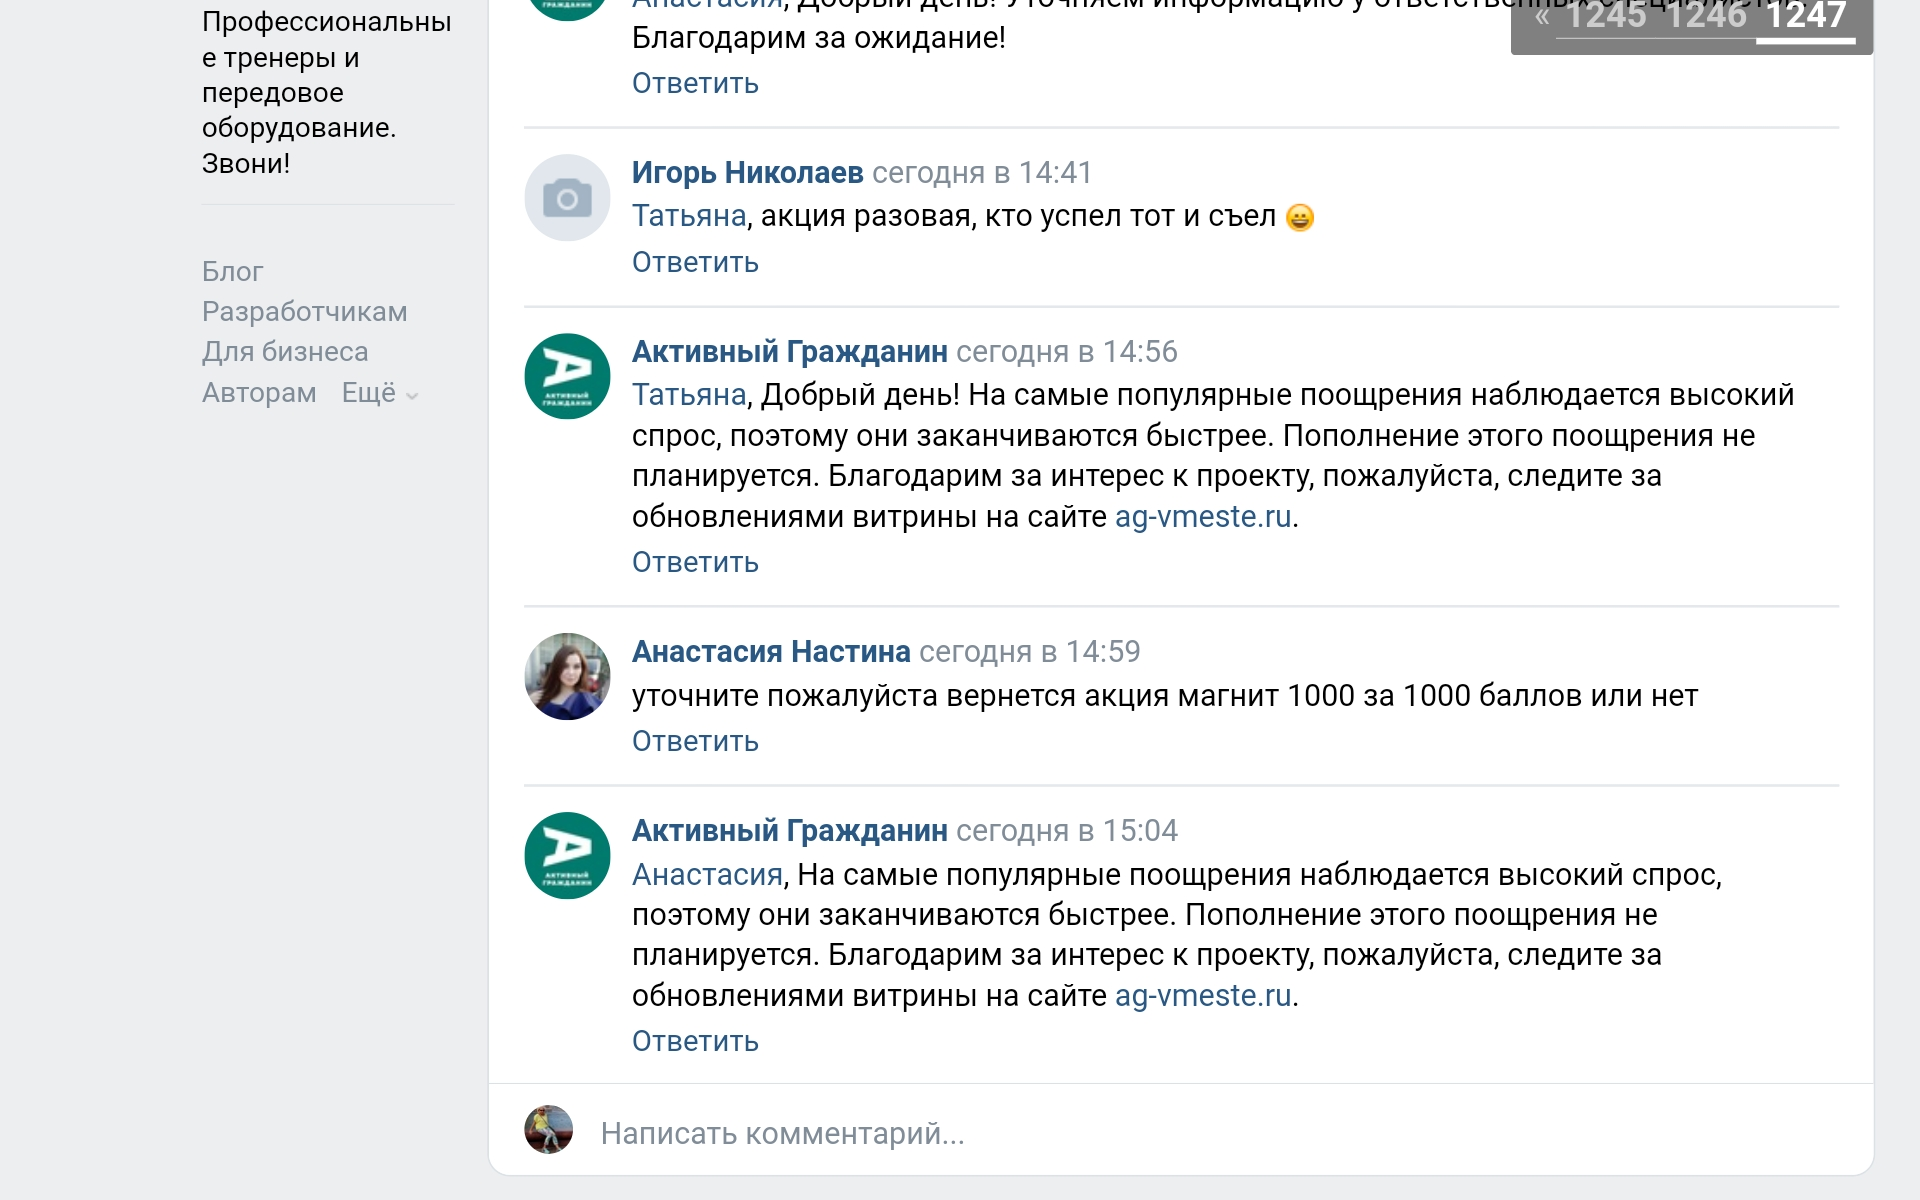The image size is (1920, 1200).
Task: Reply to Активный Гражданин's 14:56 comment
Action: pos(695,562)
